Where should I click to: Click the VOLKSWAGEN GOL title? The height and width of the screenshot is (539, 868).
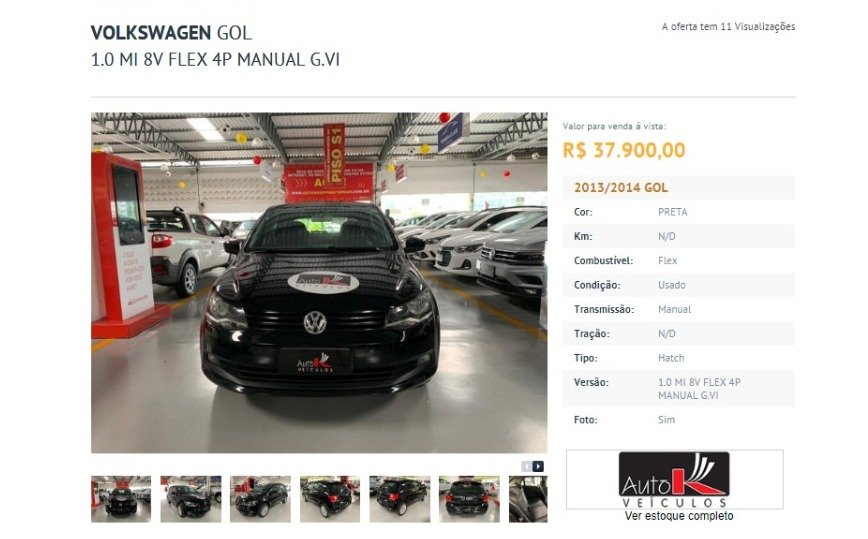(x=171, y=33)
